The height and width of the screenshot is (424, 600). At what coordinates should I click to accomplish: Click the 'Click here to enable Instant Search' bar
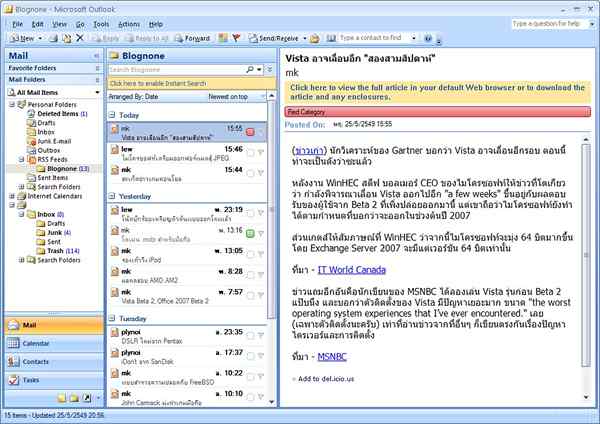click(191, 83)
